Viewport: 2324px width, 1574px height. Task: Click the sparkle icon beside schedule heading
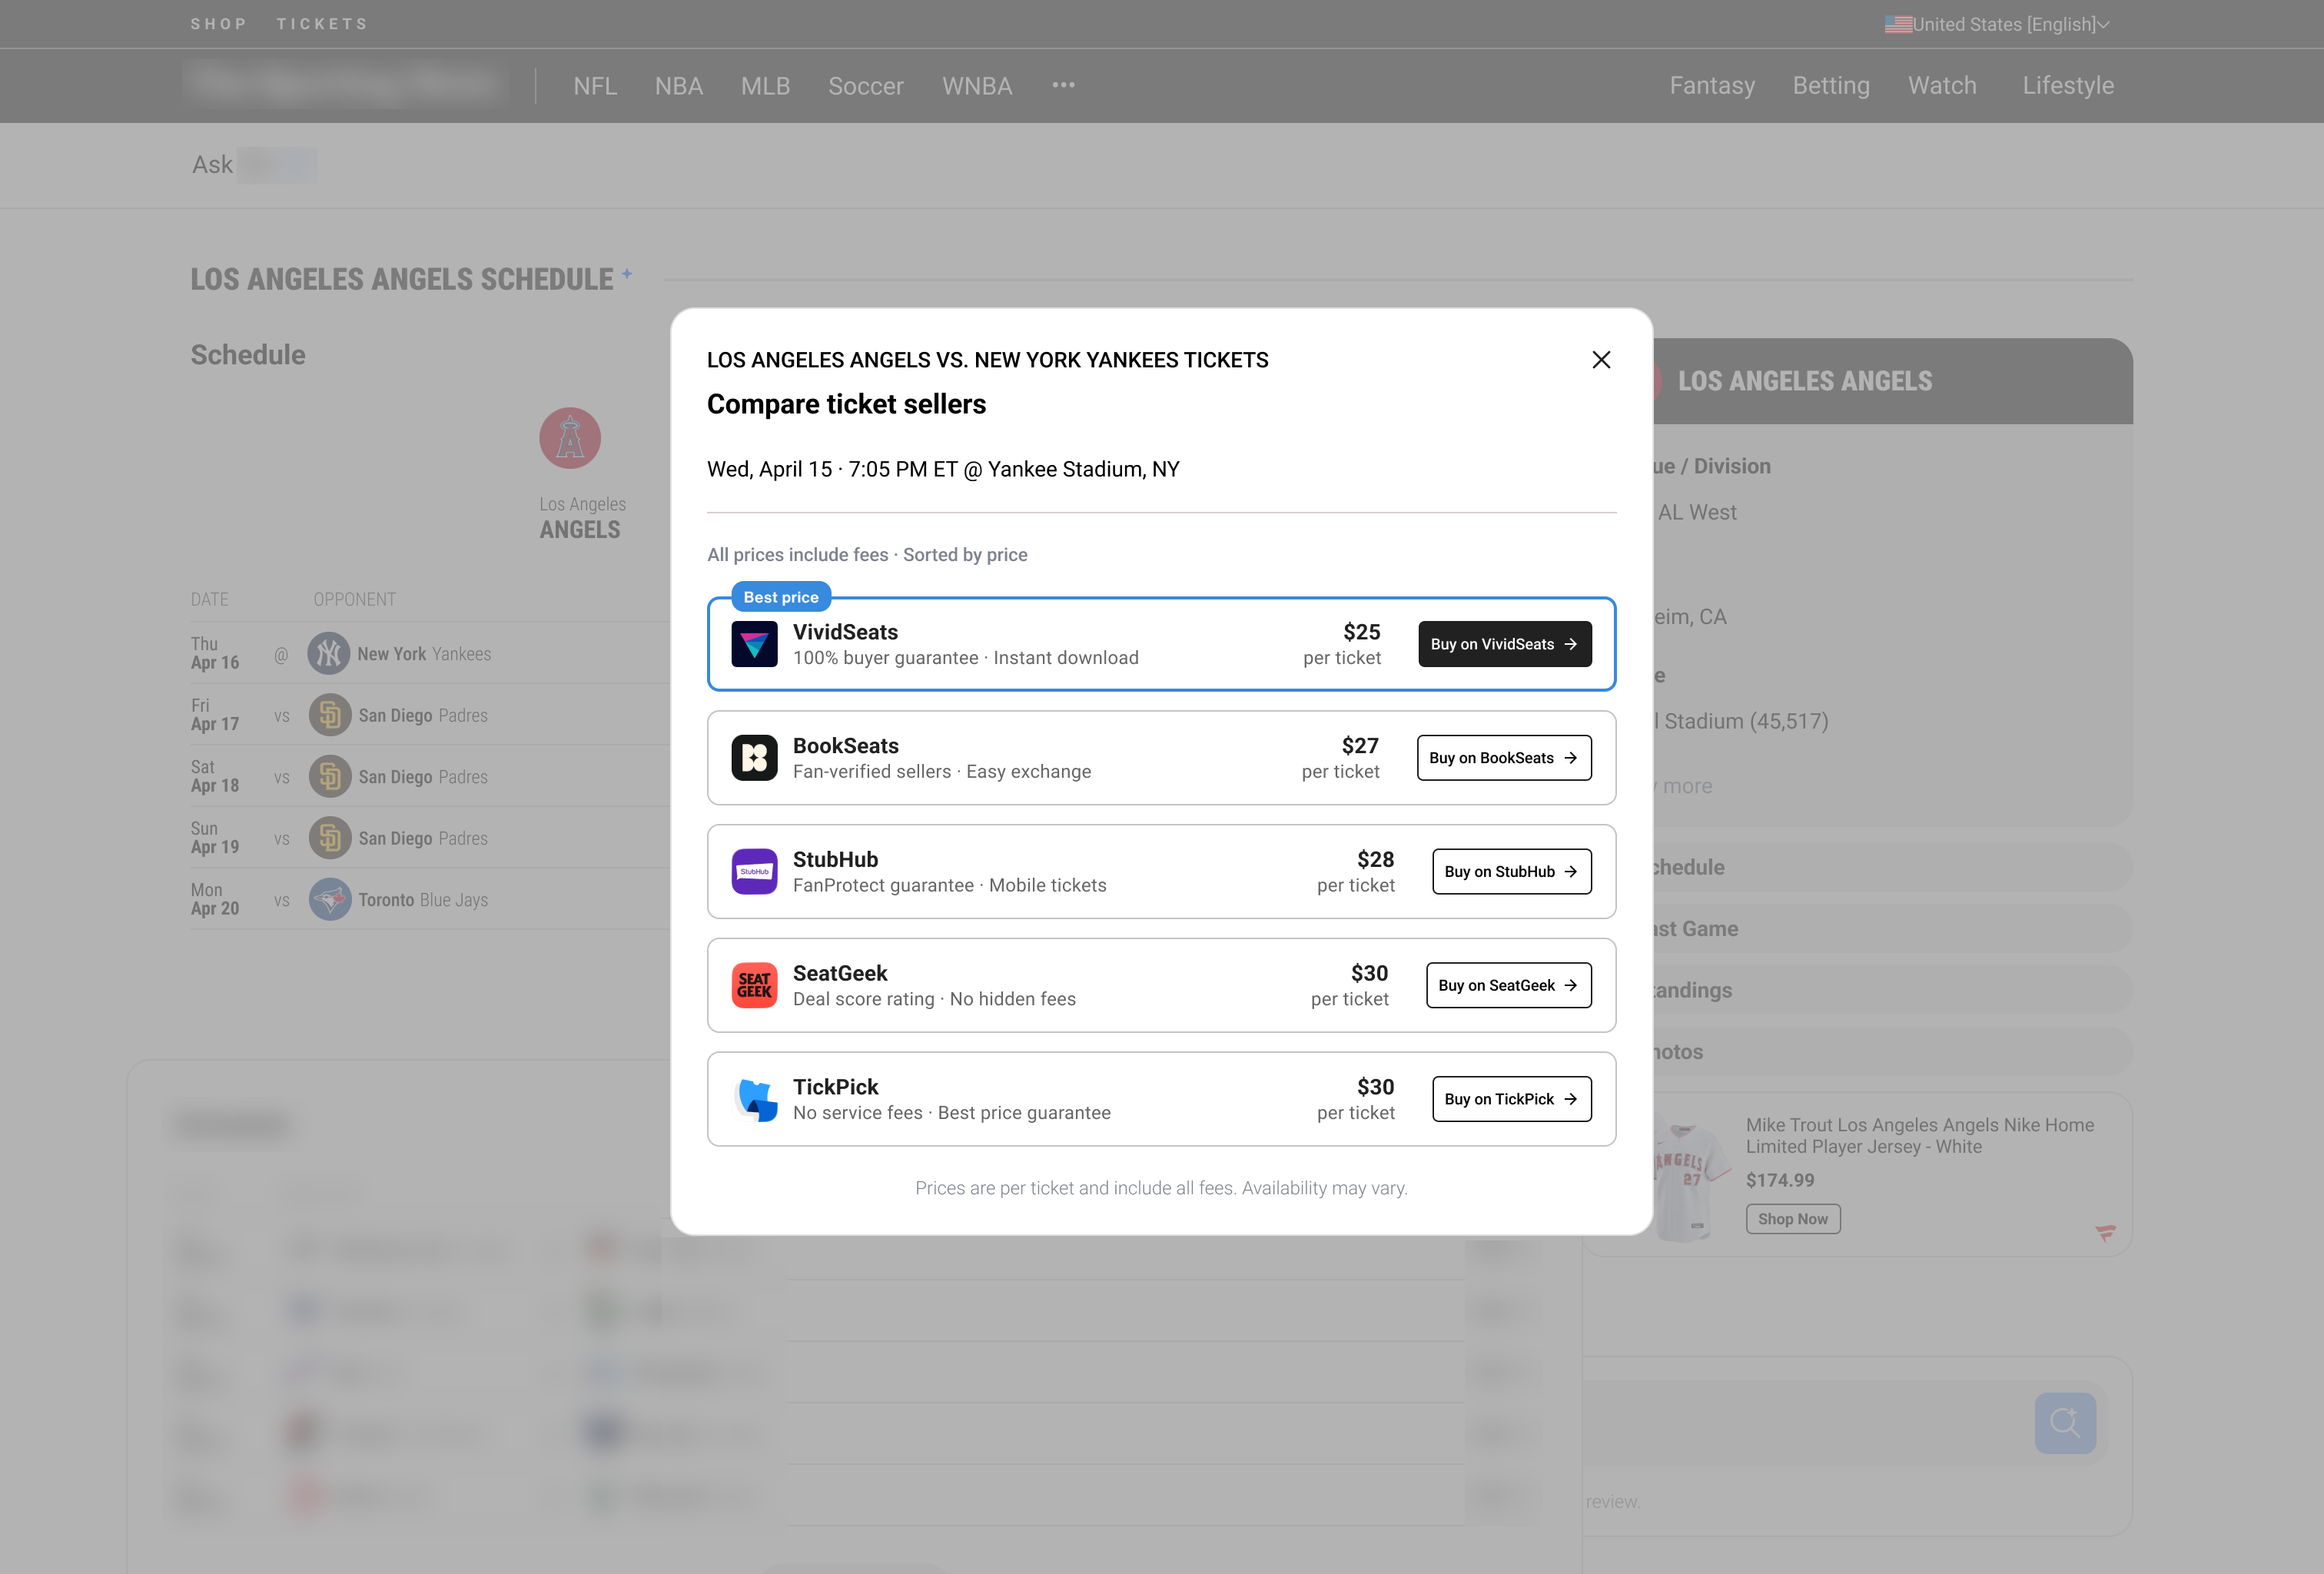pos(627,273)
